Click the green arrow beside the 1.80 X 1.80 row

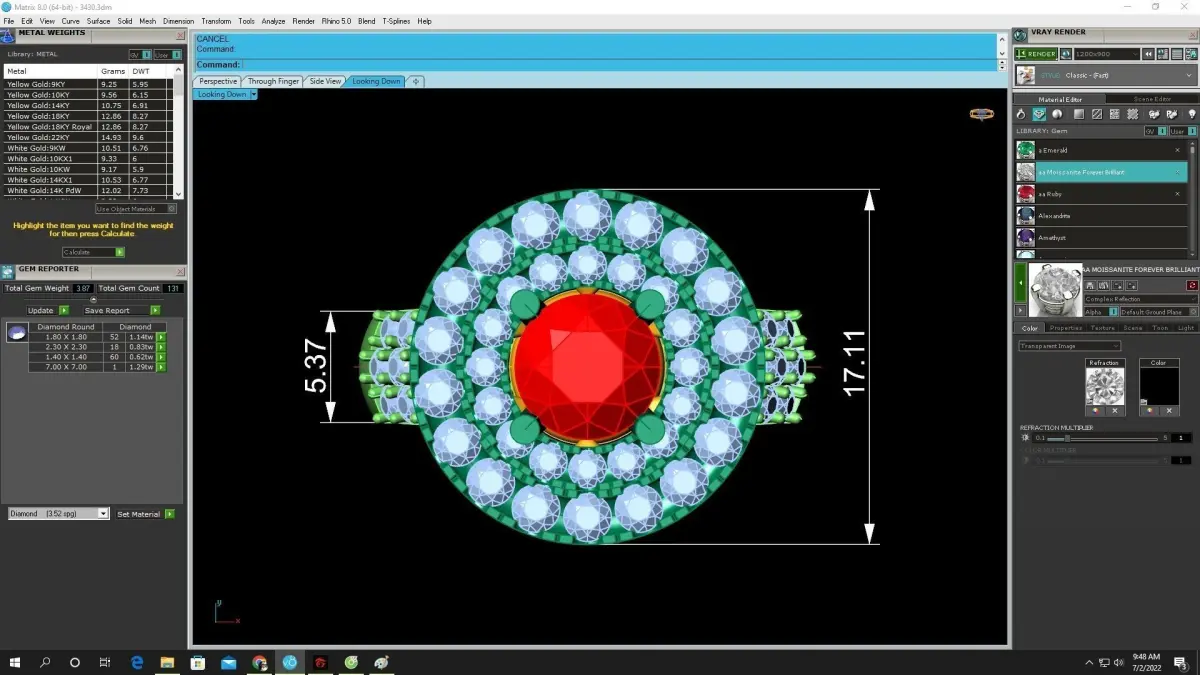160,337
